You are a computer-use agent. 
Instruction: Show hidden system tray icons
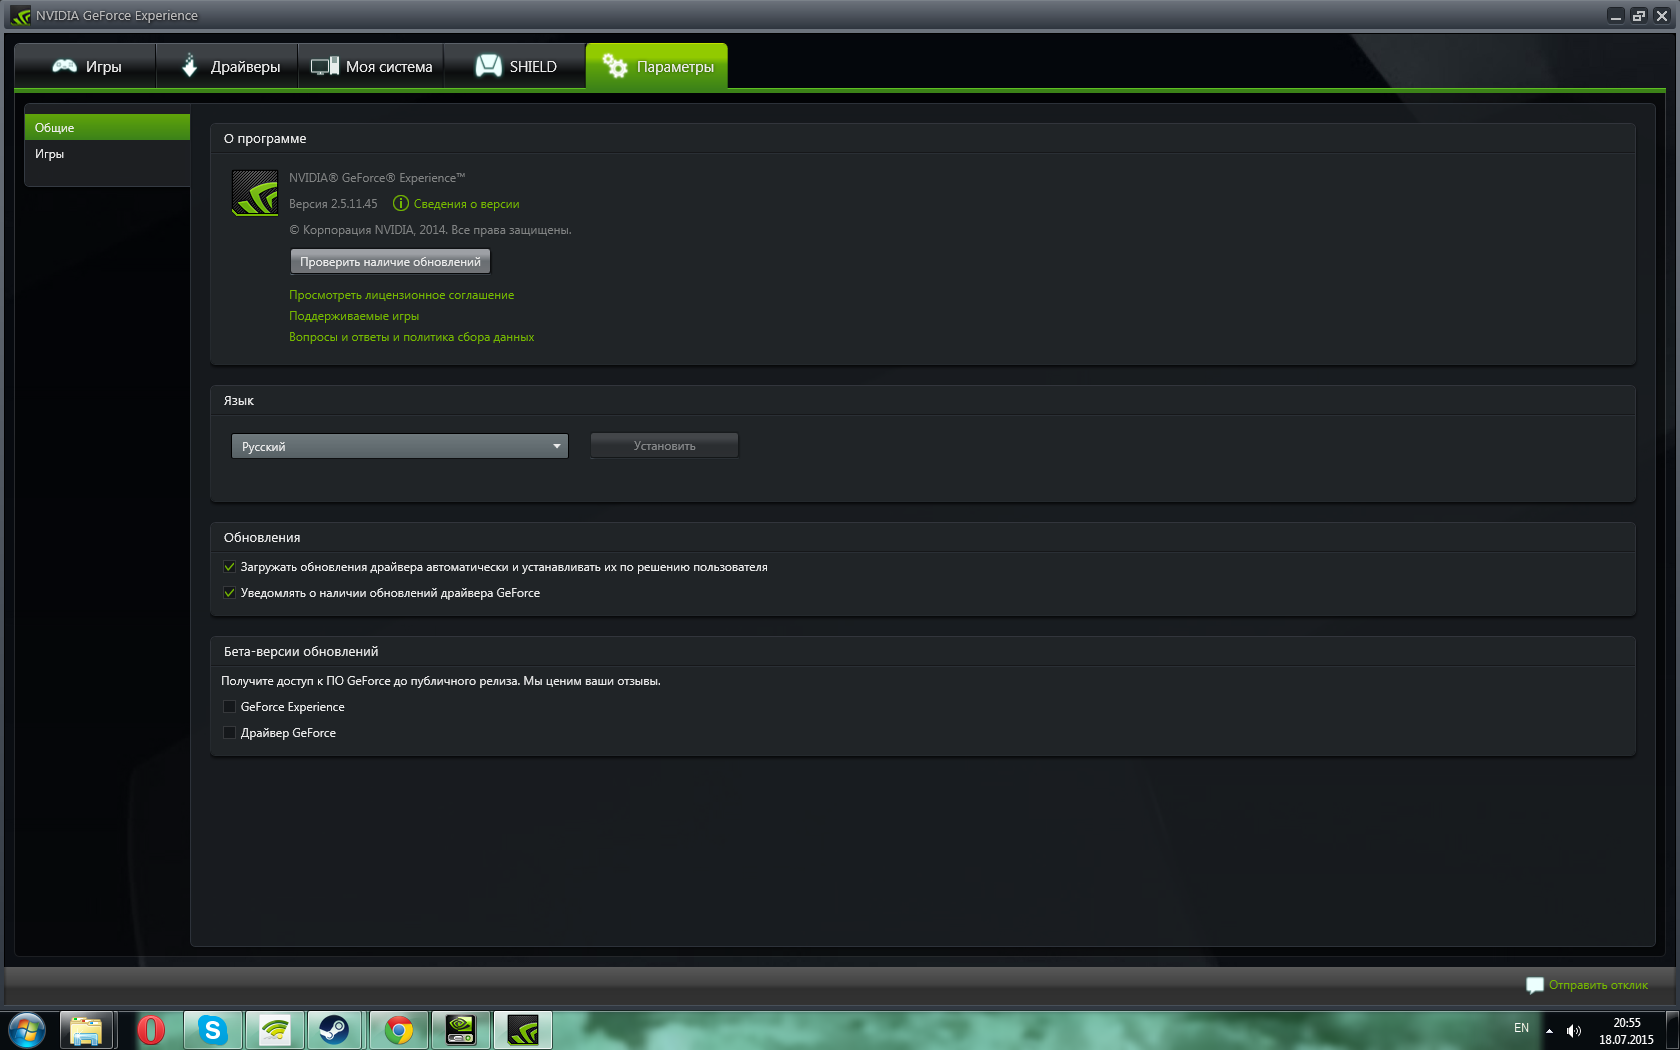(x=1549, y=1030)
